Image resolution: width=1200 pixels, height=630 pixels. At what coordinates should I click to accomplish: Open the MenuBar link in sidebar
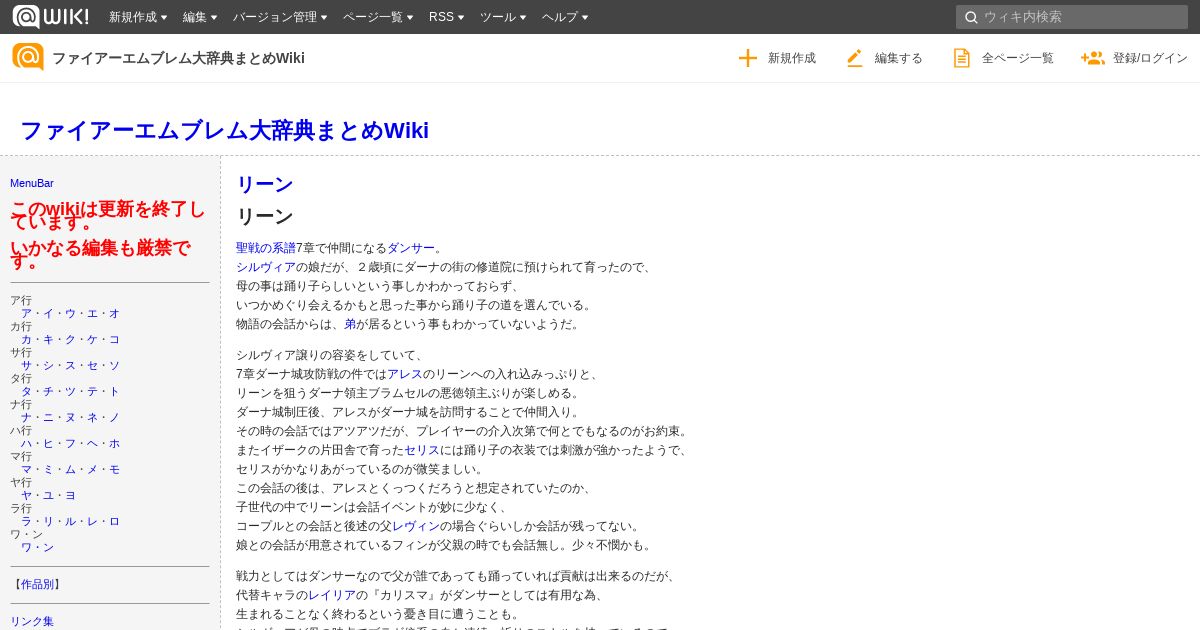point(32,183)
